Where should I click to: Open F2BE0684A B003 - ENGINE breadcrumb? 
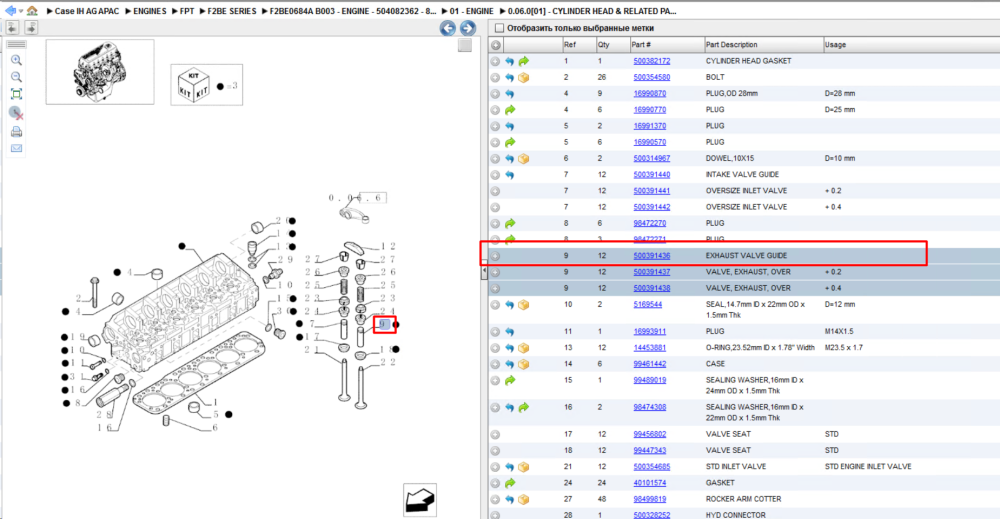353,11
